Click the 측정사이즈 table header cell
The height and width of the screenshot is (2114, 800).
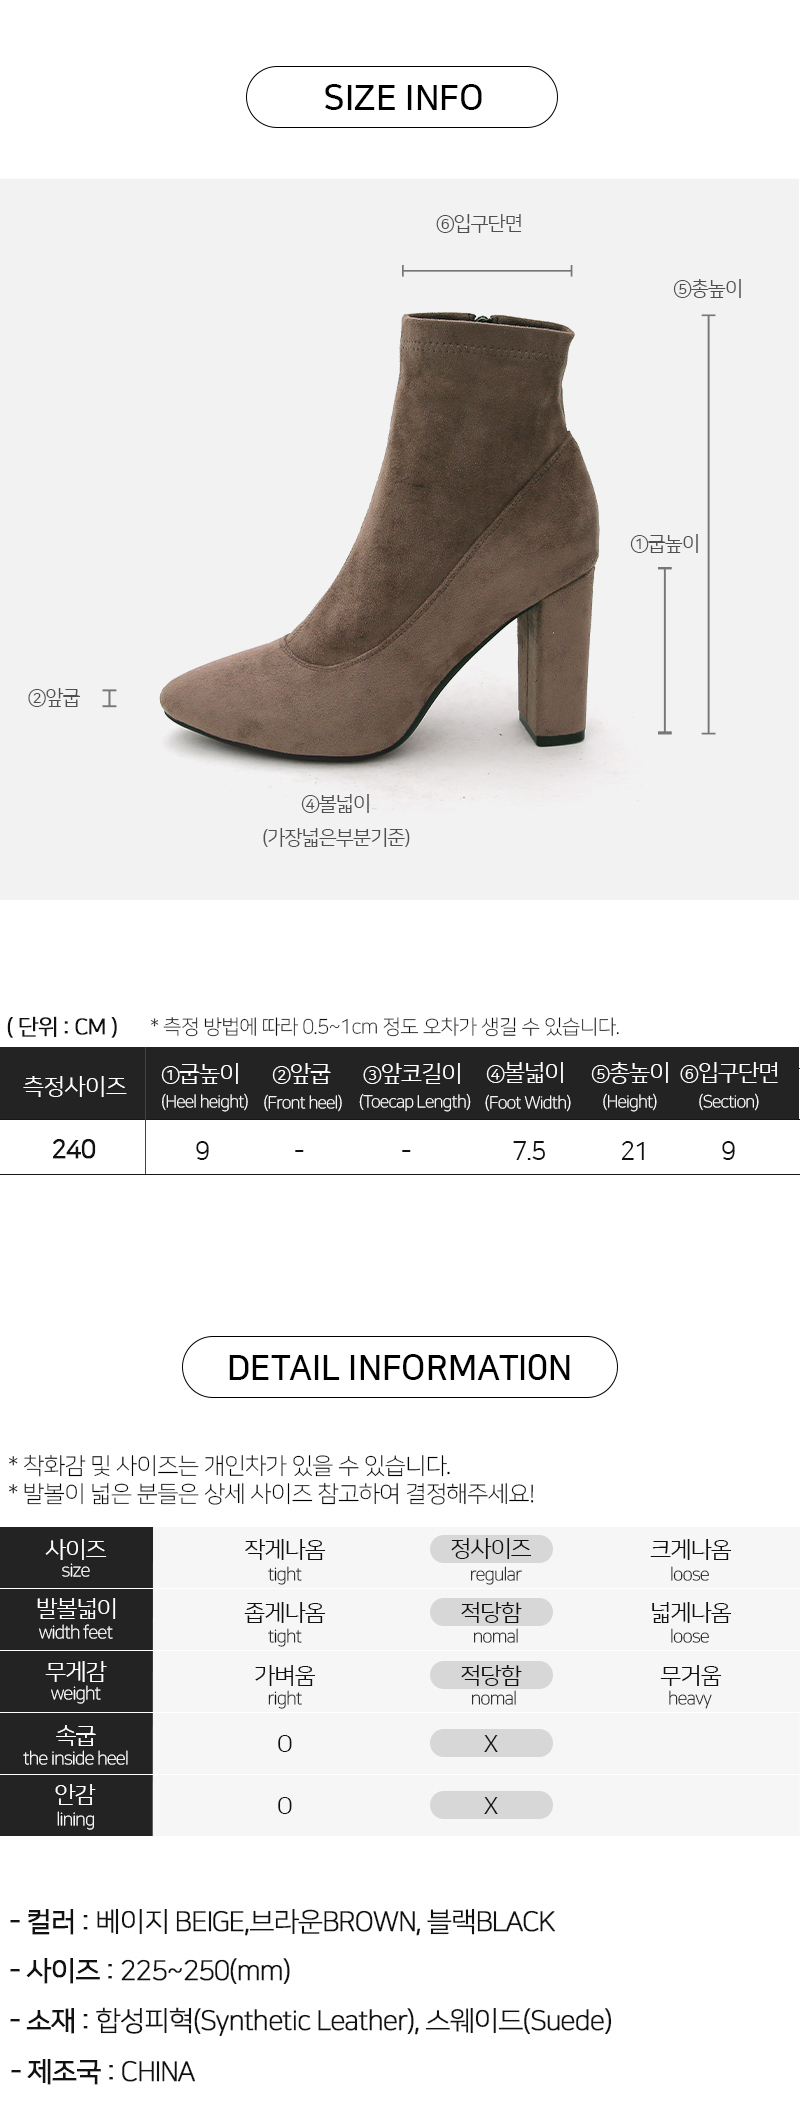tap(73, 1084)
